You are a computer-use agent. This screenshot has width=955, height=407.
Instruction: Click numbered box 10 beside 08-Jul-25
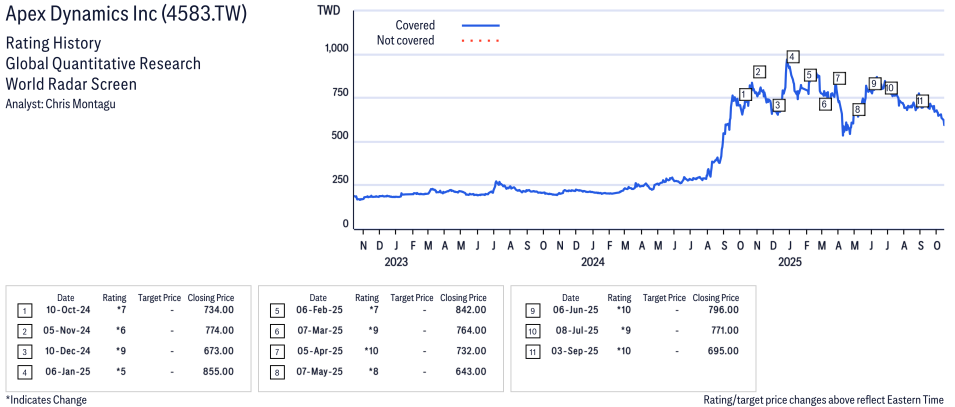click(x=530, y=331)
